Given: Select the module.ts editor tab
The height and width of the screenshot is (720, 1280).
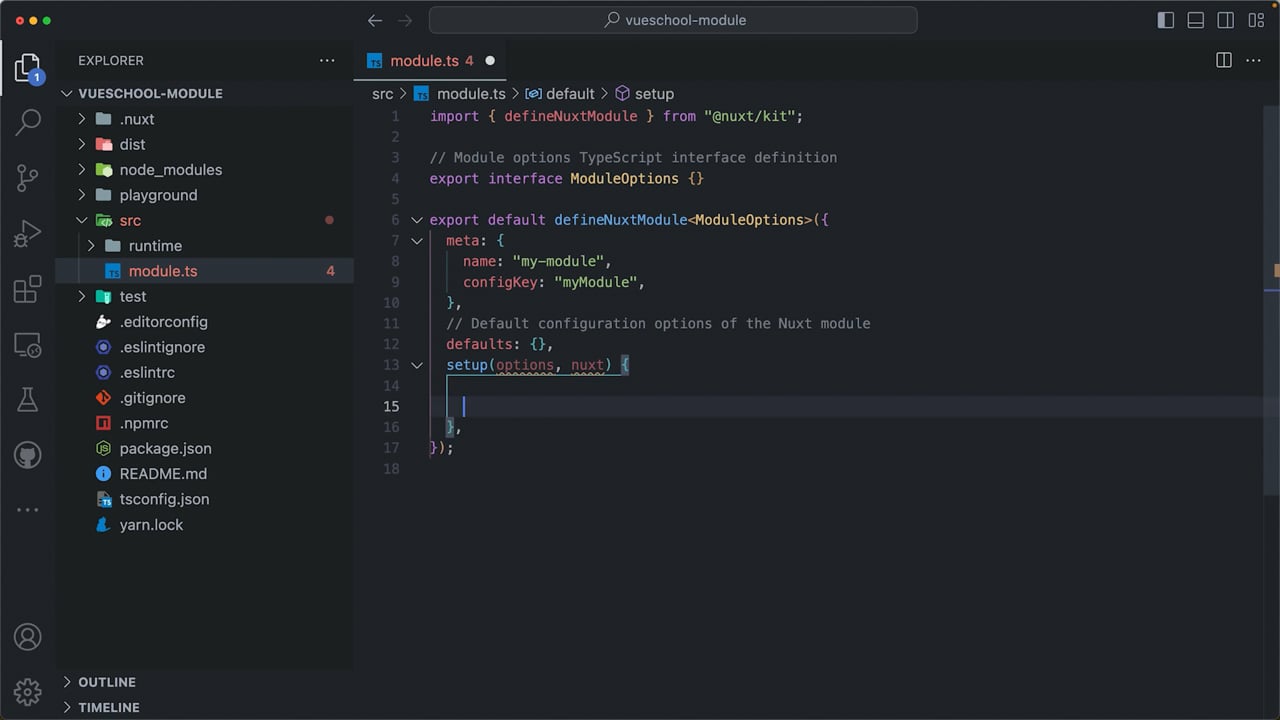Looking at the screenshot, I should [x=430, y=61].
